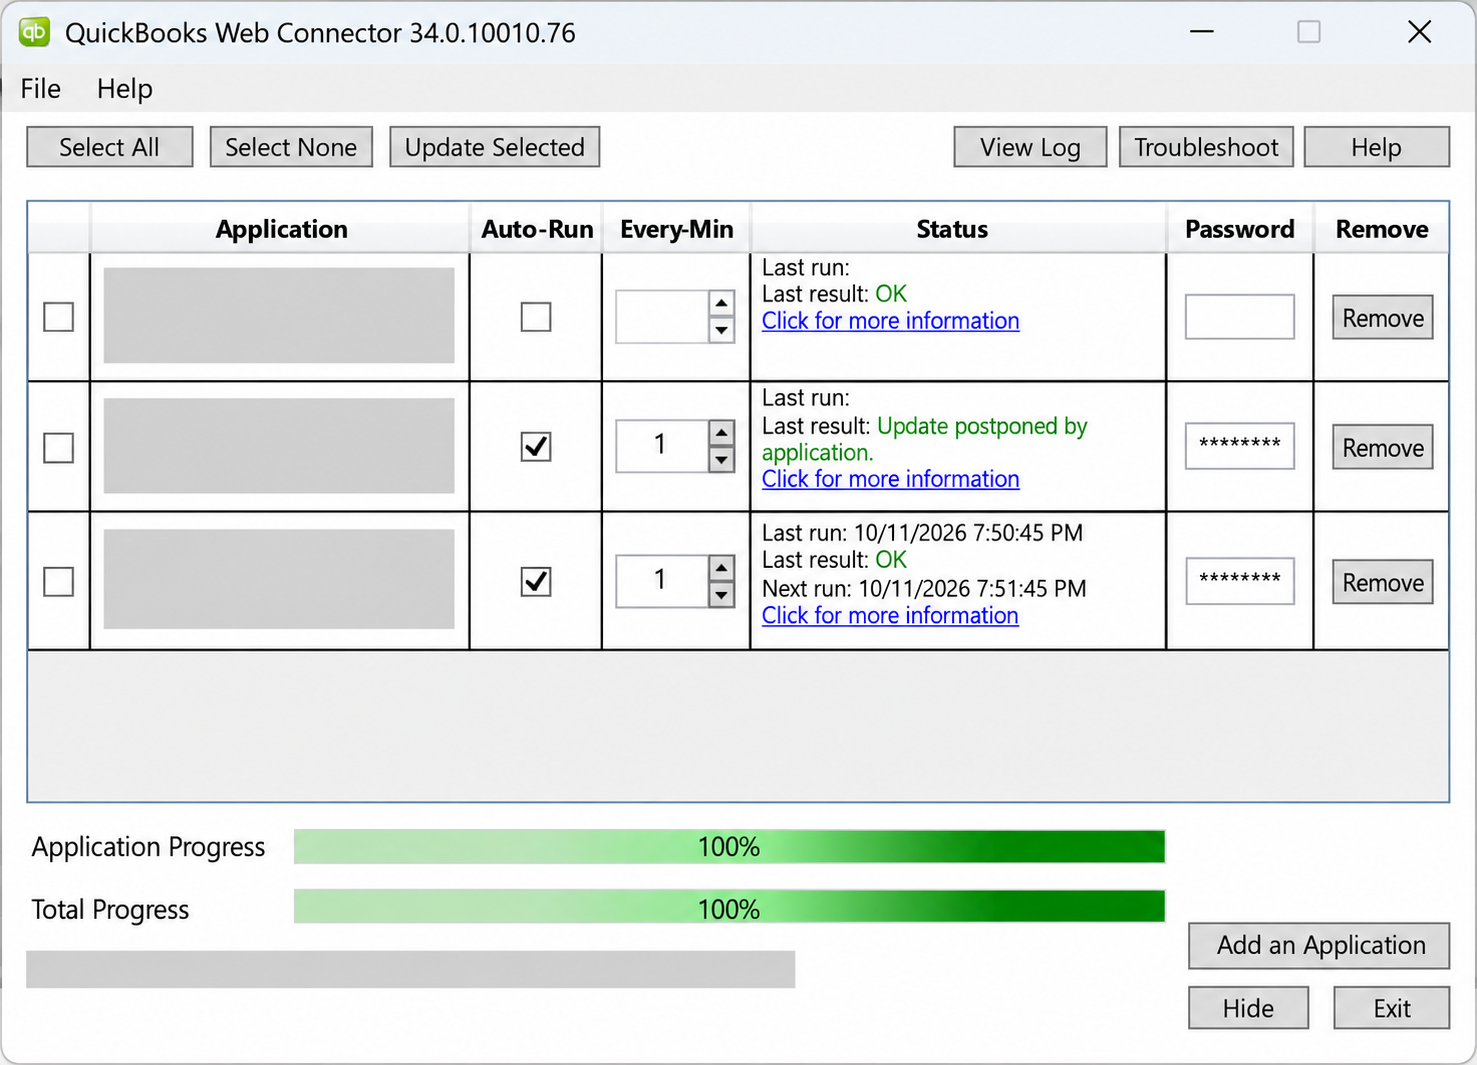Click the Application column header
Screen dimensions: 1477x1065
click(281, 229)
